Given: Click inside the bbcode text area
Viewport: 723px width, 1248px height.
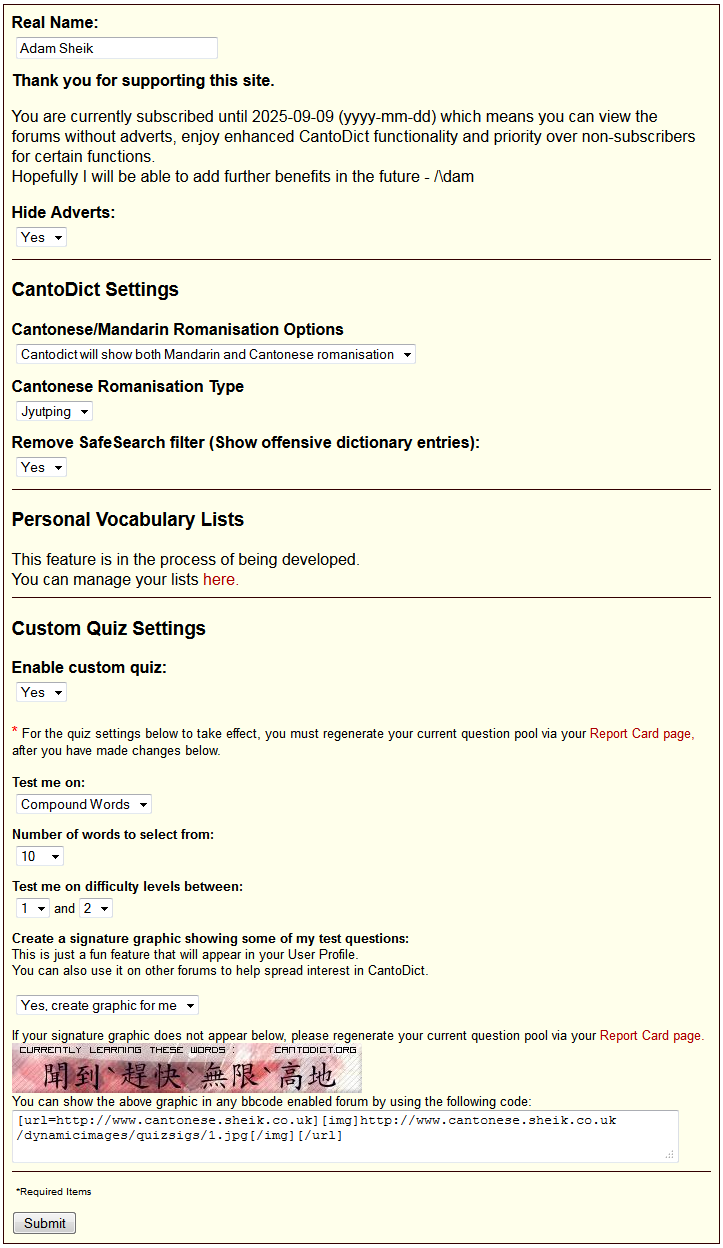Looking at the screenshot, I should (346, 1136).
